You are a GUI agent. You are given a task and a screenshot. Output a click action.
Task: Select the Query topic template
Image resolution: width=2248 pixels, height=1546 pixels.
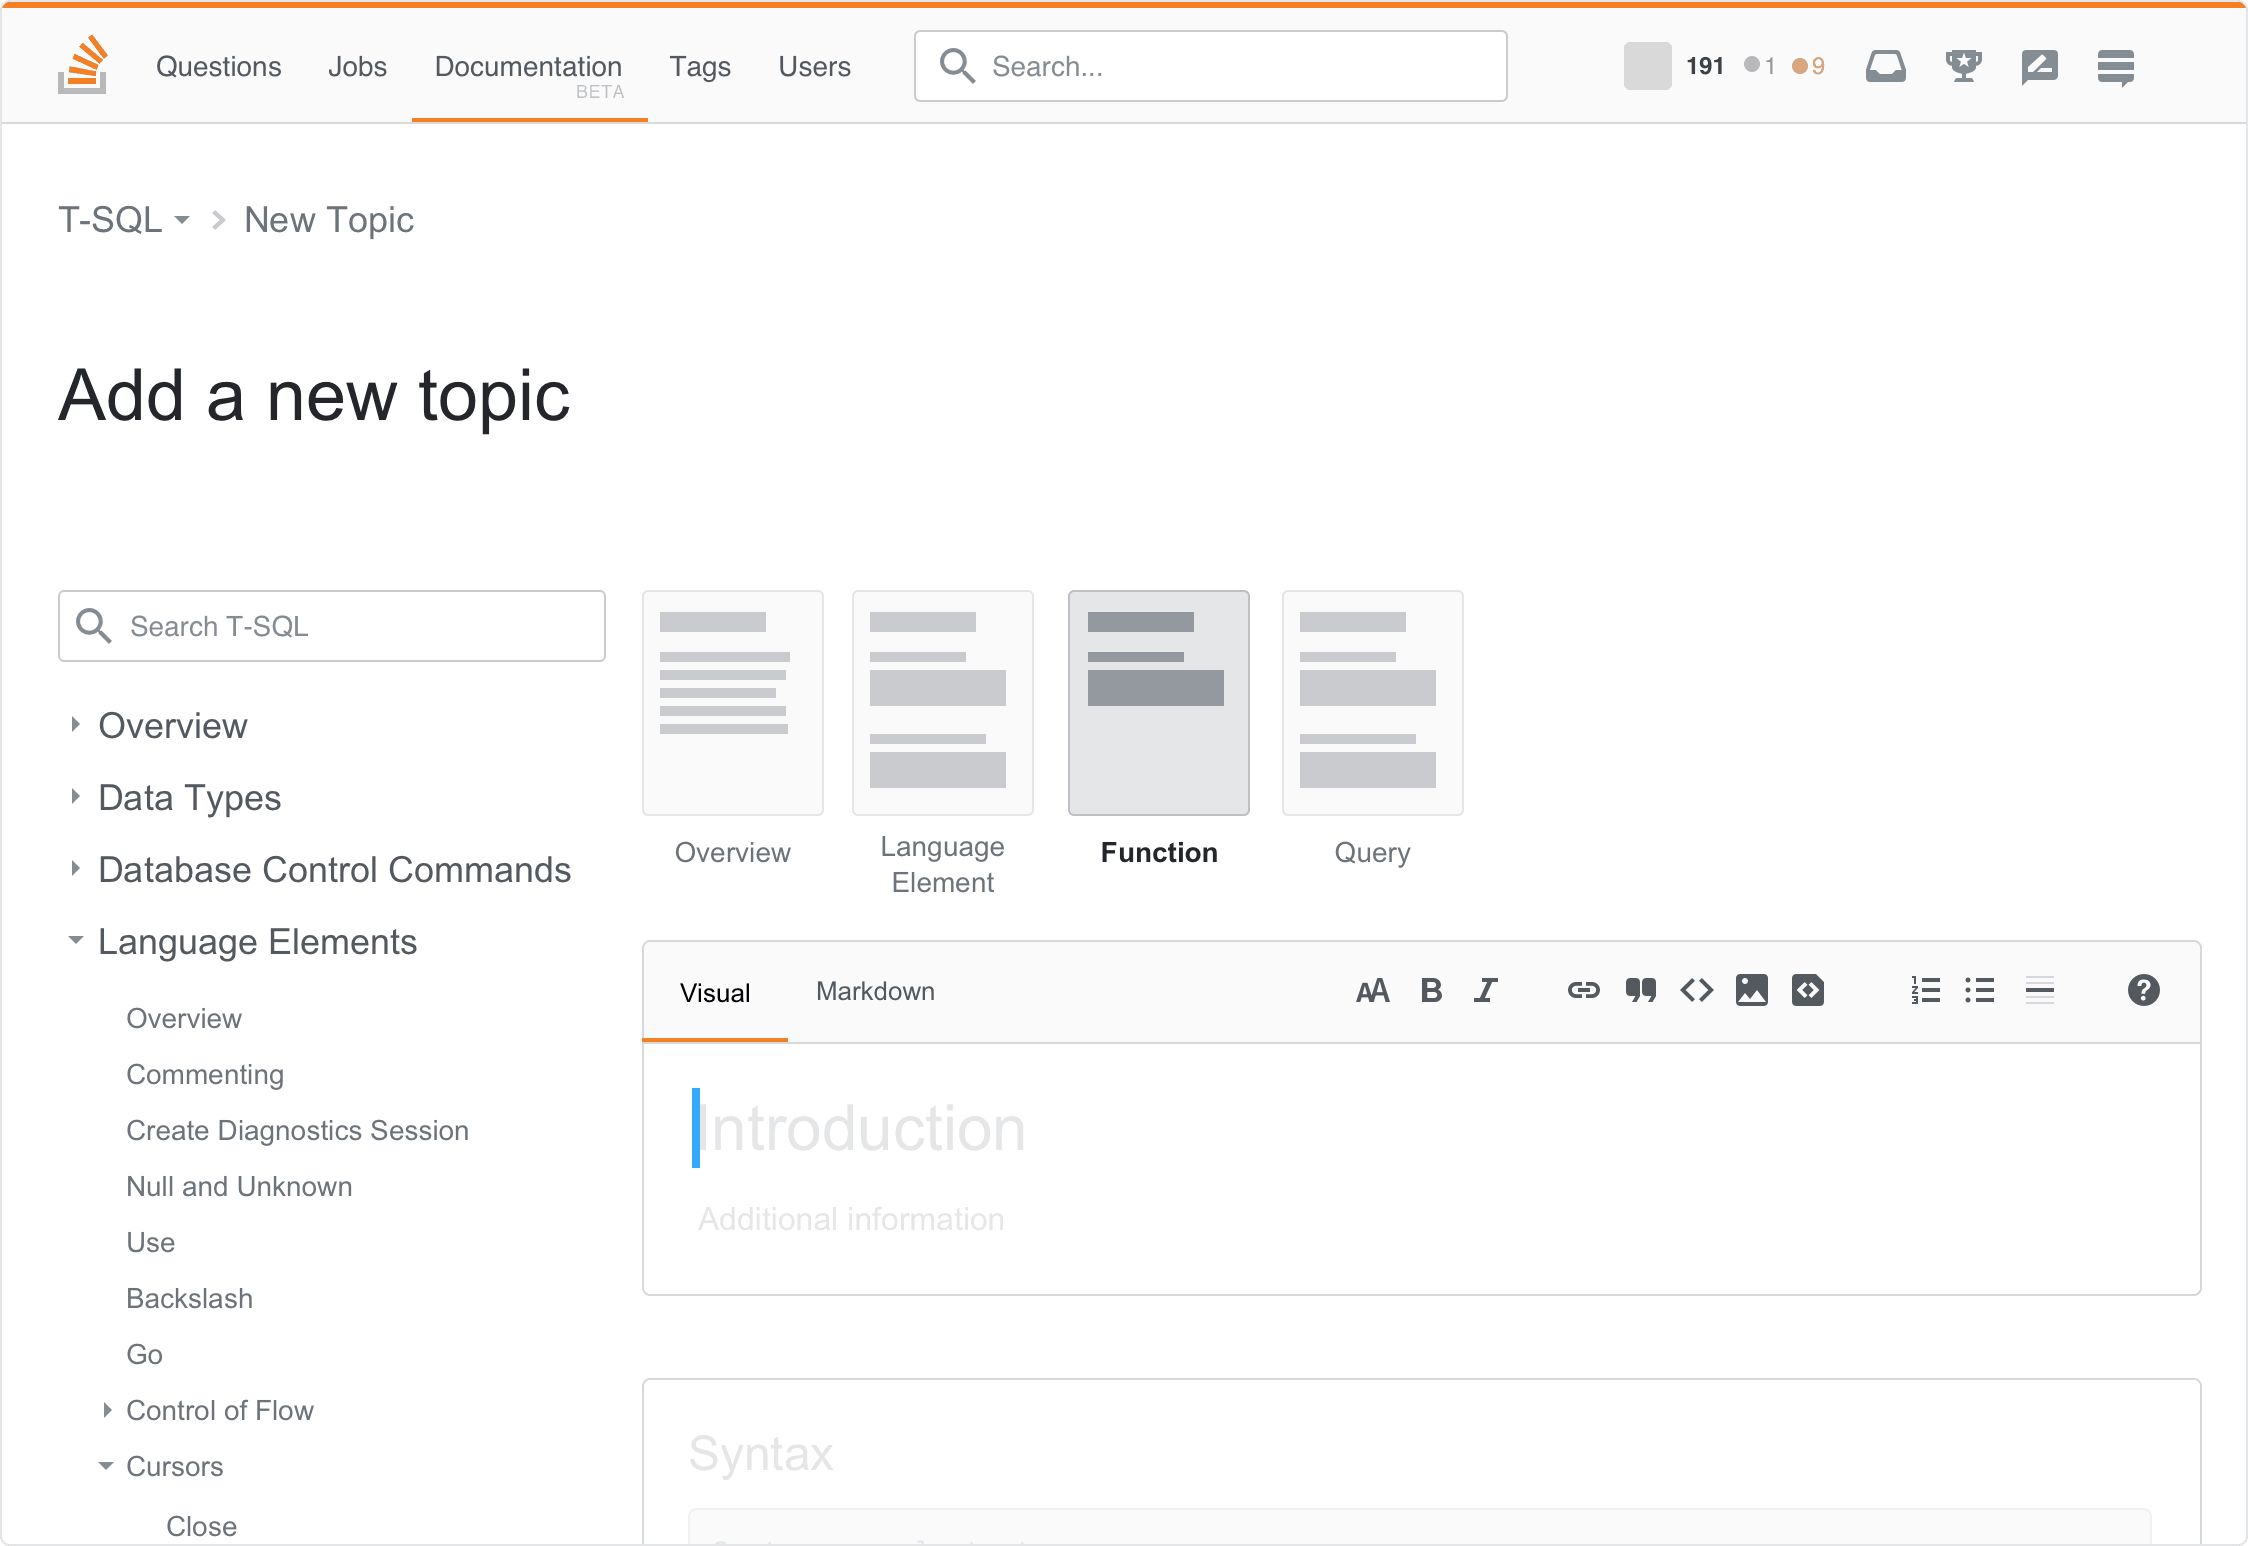click(x=1372, y=703)
